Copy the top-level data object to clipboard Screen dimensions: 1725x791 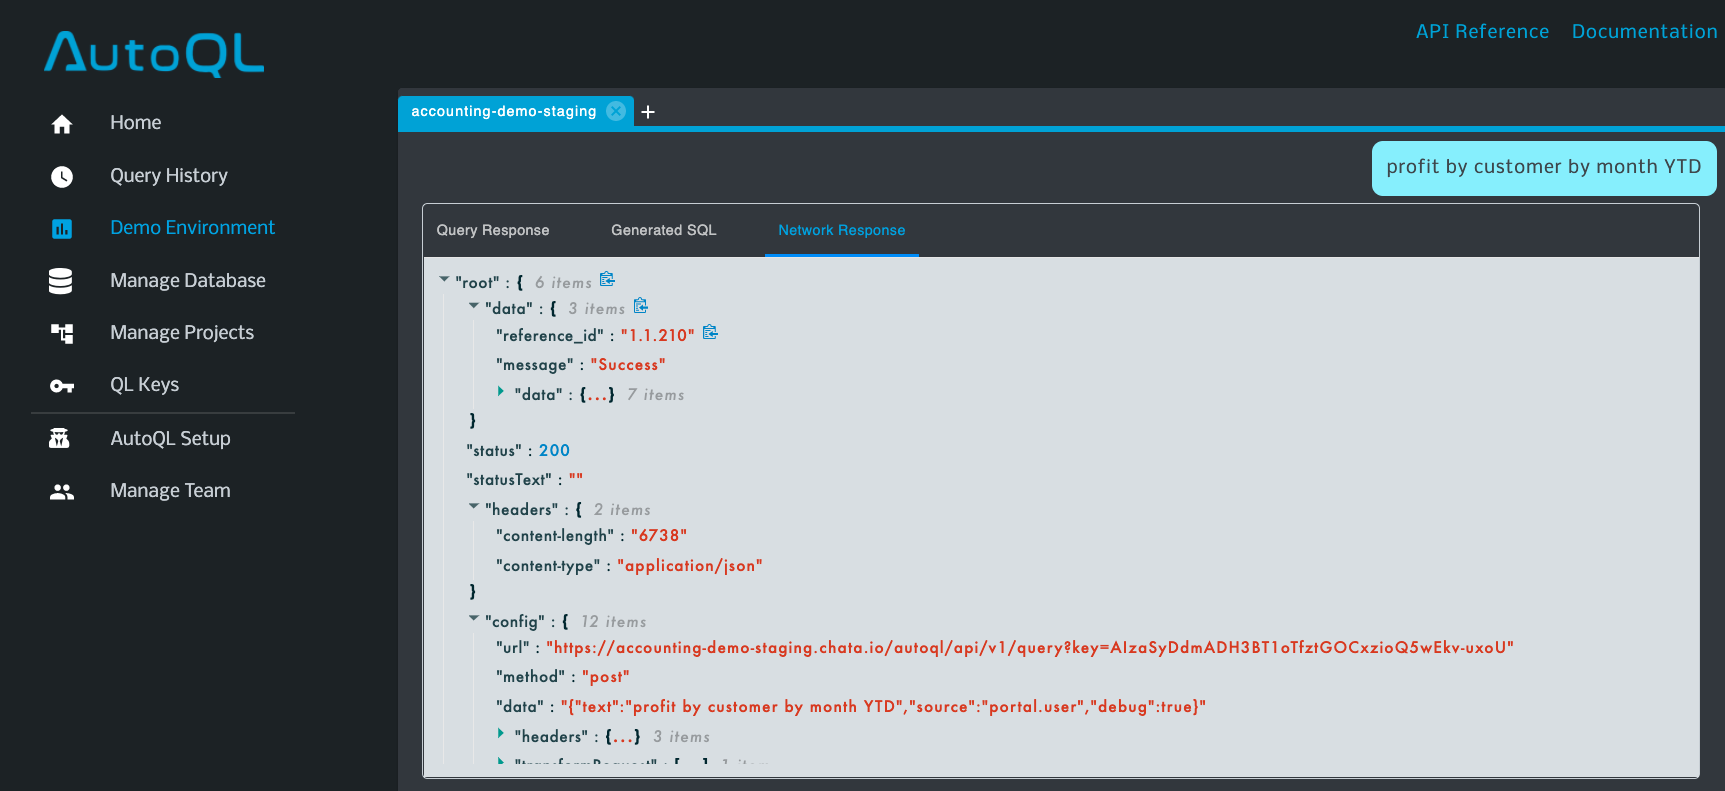point(641,305)
